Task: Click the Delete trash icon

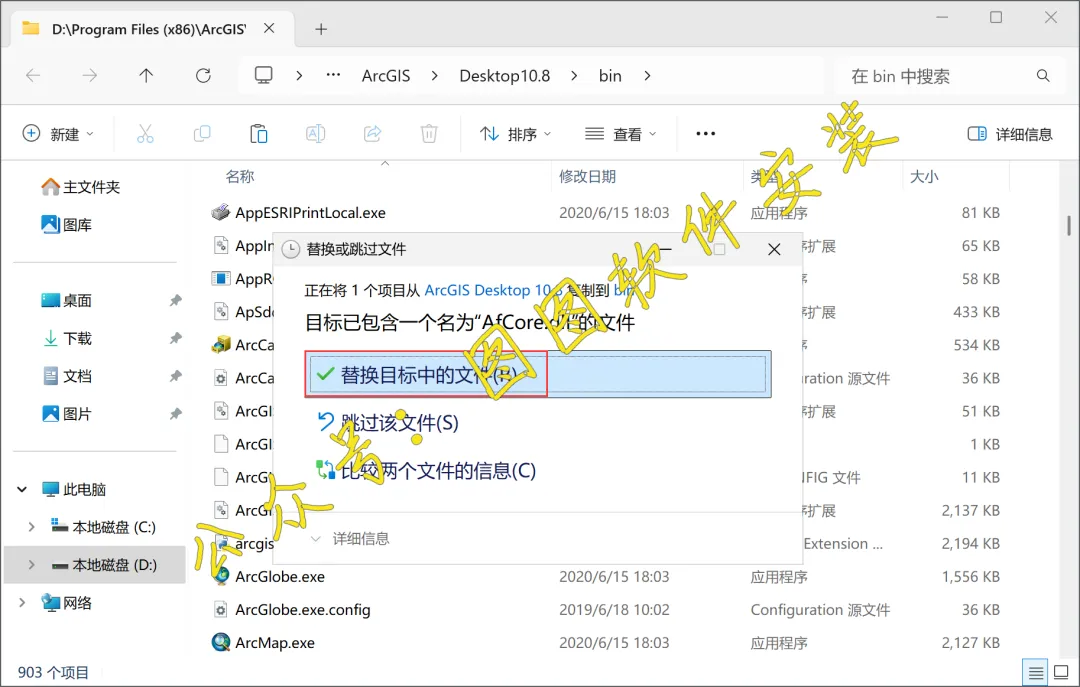Action: point(429,134)
